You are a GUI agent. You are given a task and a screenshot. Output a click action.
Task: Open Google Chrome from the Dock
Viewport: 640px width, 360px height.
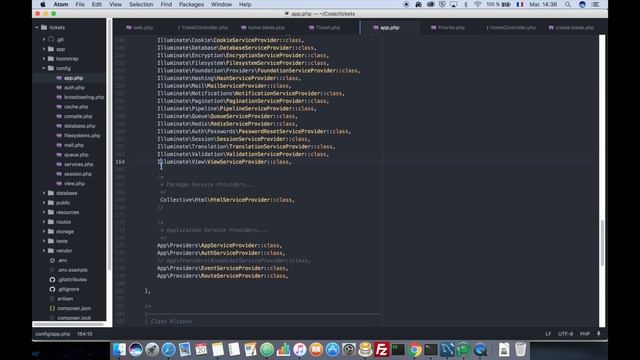pos(414,350)
